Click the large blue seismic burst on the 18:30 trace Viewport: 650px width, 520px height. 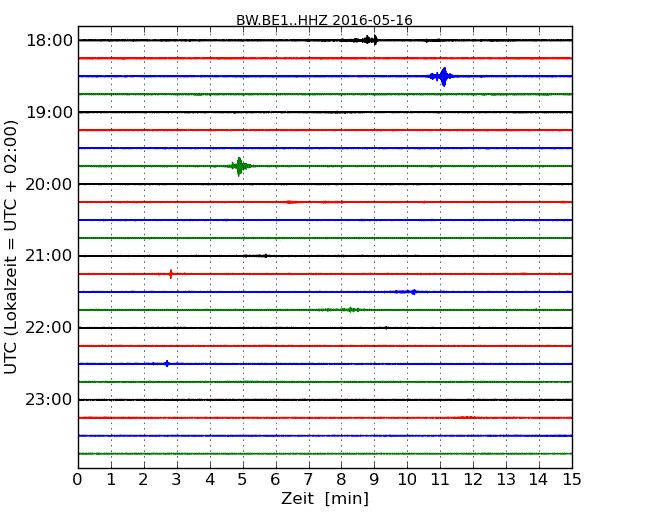coord(442,76)
